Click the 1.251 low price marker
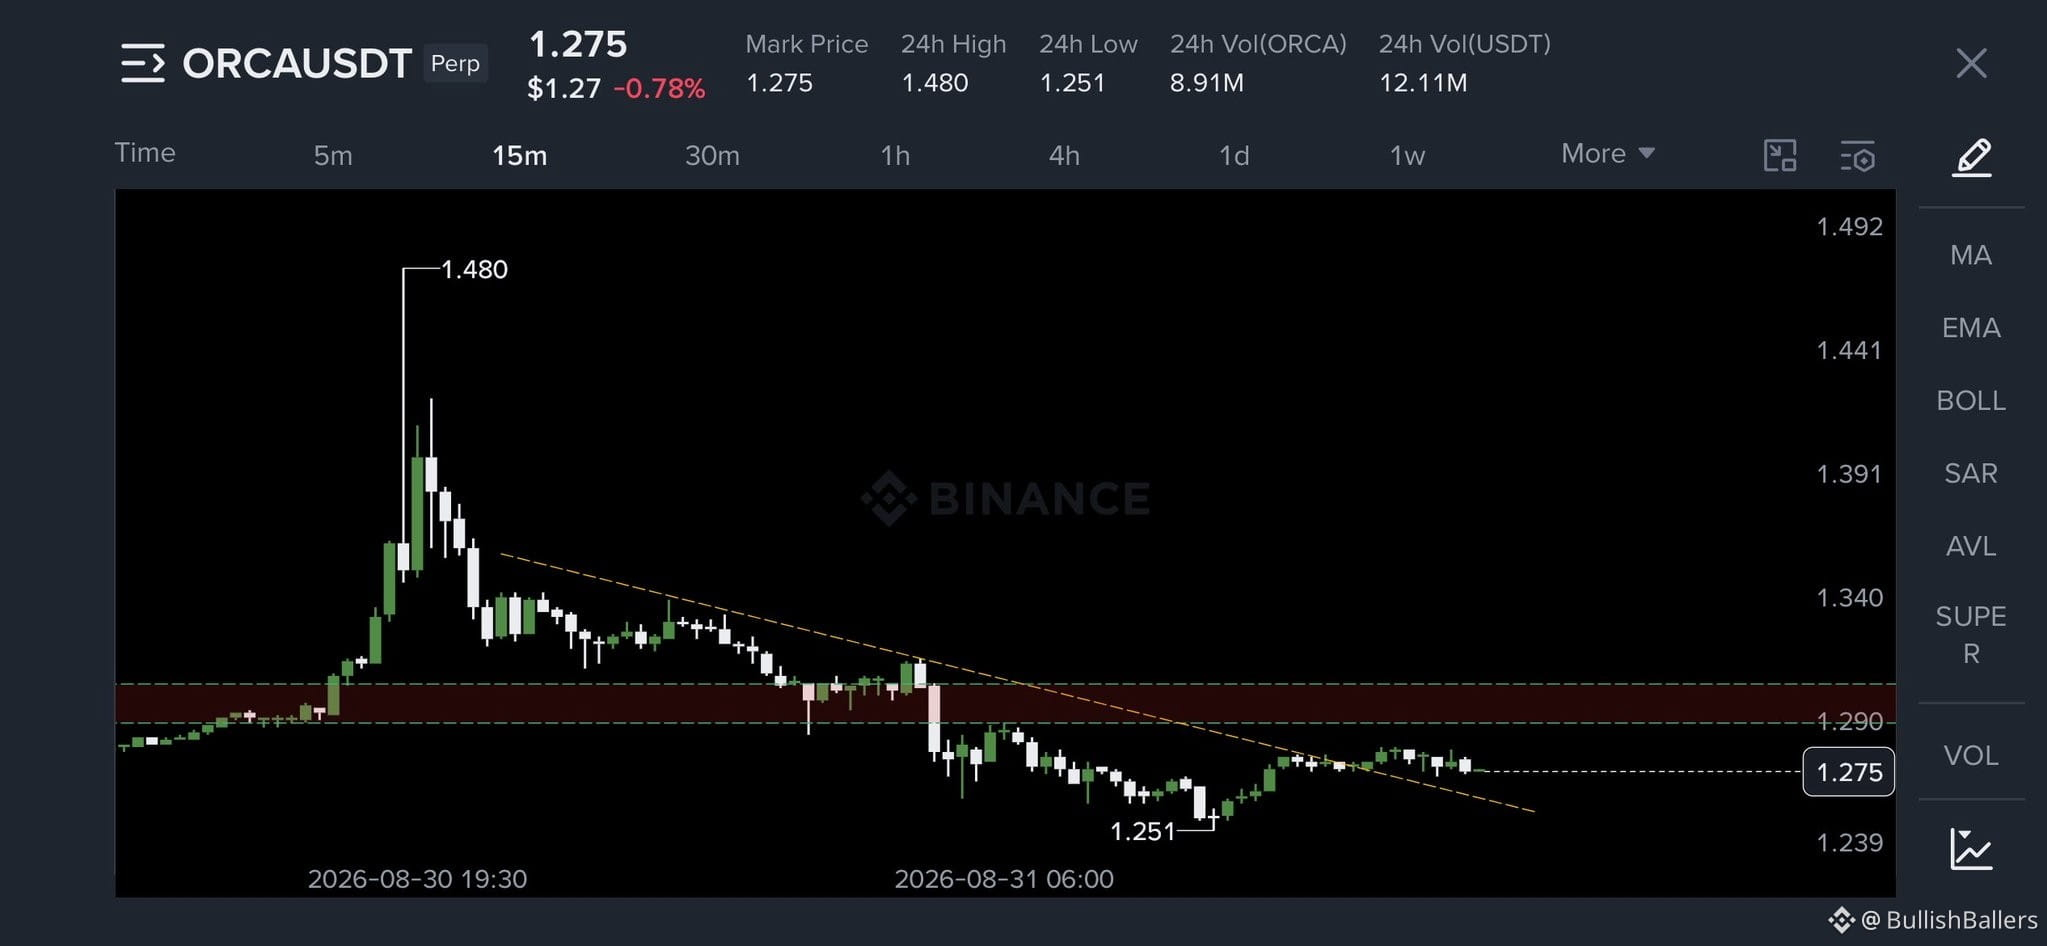This screenshot has width=2047, height=946. coord(1143,831)
